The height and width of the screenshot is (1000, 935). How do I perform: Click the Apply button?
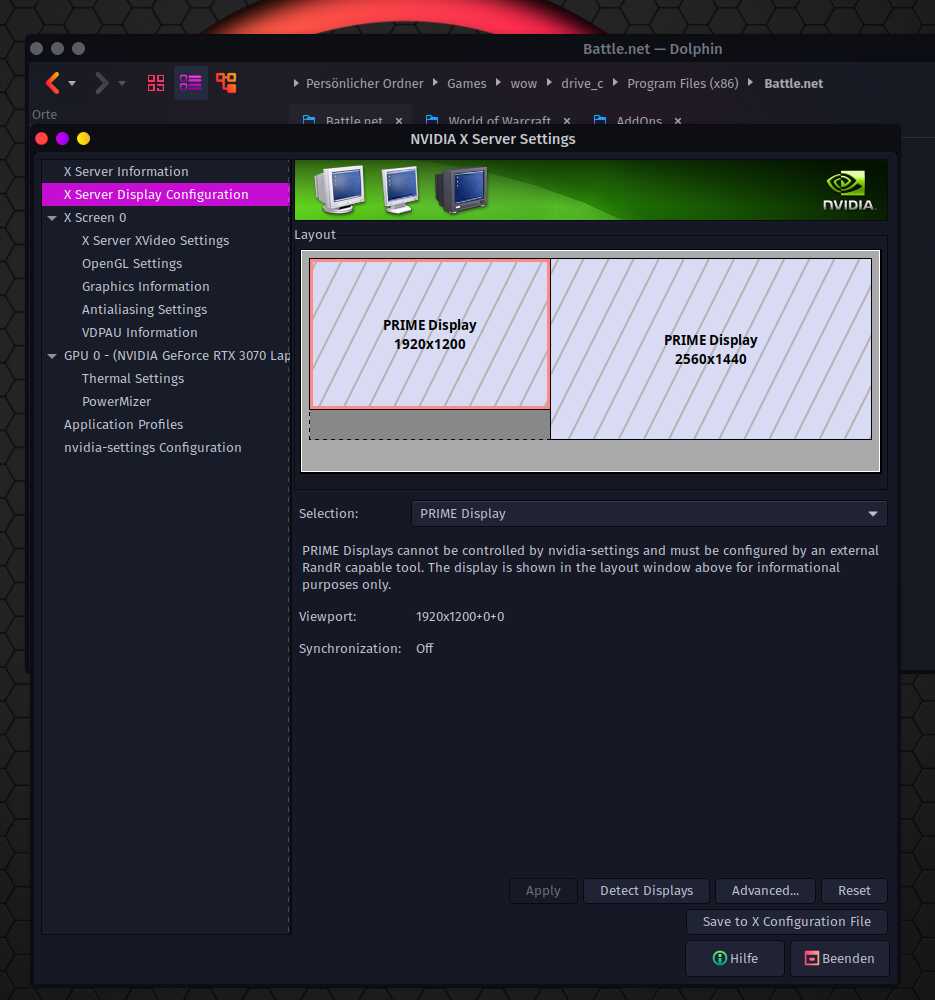click(543, 890)
